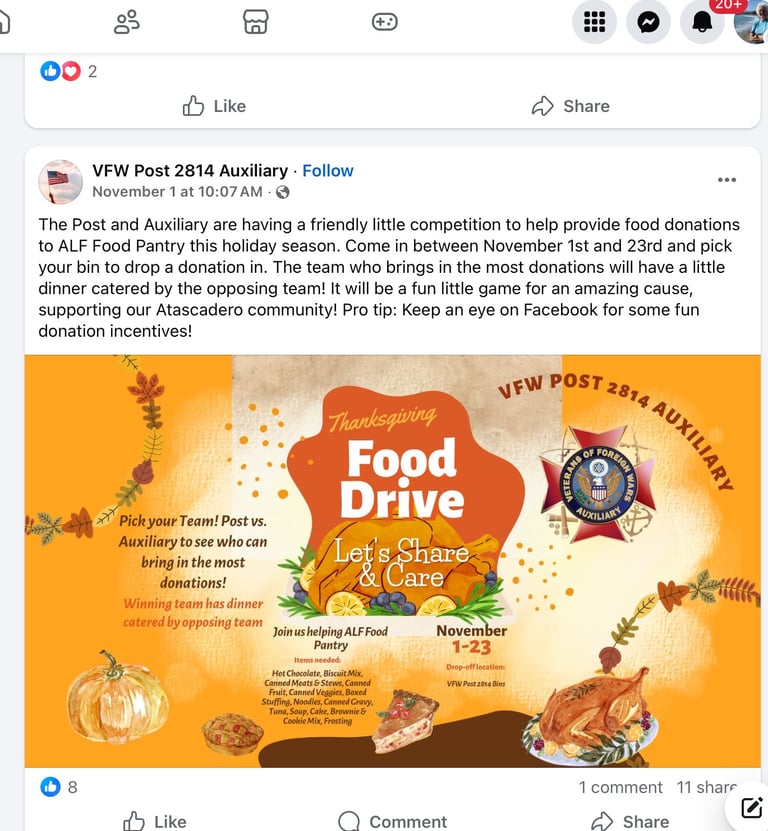Open the Thanksgiving Food Drive flyer image
768x831 pixels.
click(x=392, y=561)
